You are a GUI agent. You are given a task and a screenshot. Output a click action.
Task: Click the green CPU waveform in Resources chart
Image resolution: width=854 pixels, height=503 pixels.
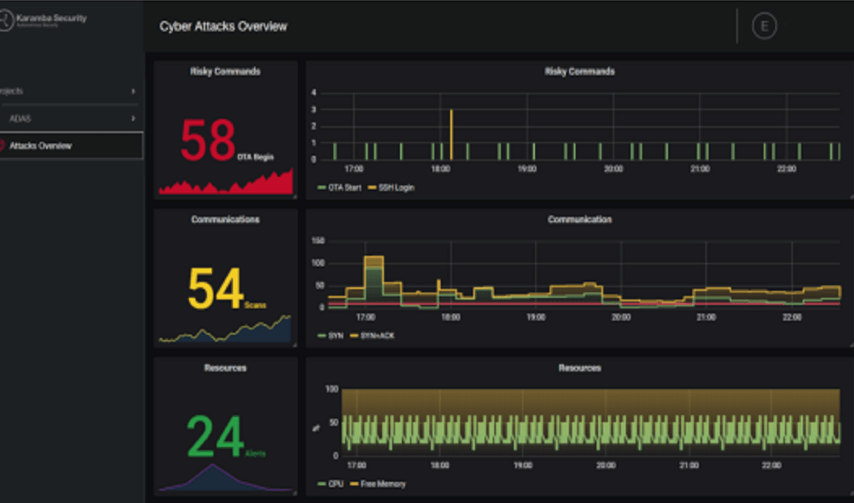pos(591,431)
